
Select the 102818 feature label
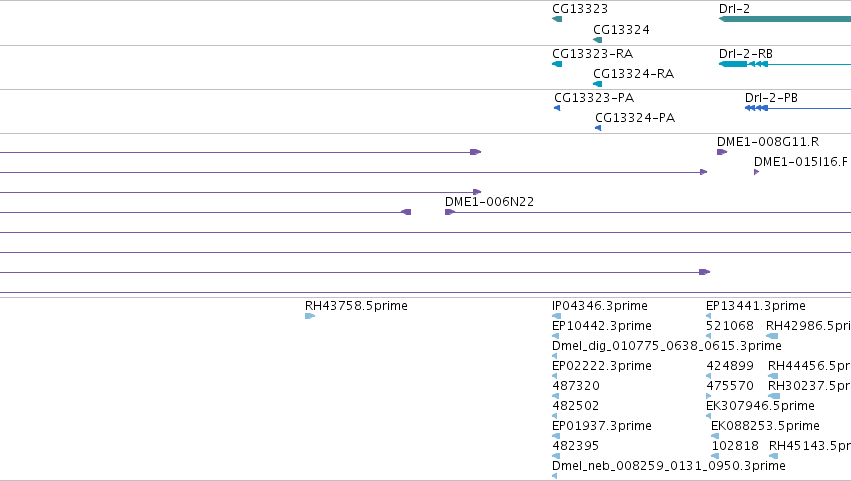click(x=735, y=446)
